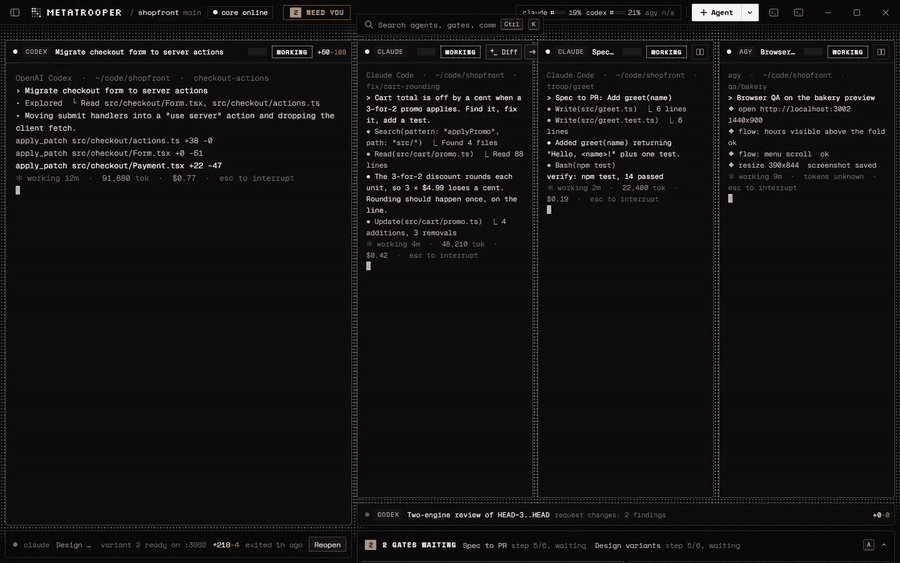Screen dimensions: 900x563
Task: Click WORKING badge on the fix/cart-rounding Claude pane
Action: [x=460, y=52]
